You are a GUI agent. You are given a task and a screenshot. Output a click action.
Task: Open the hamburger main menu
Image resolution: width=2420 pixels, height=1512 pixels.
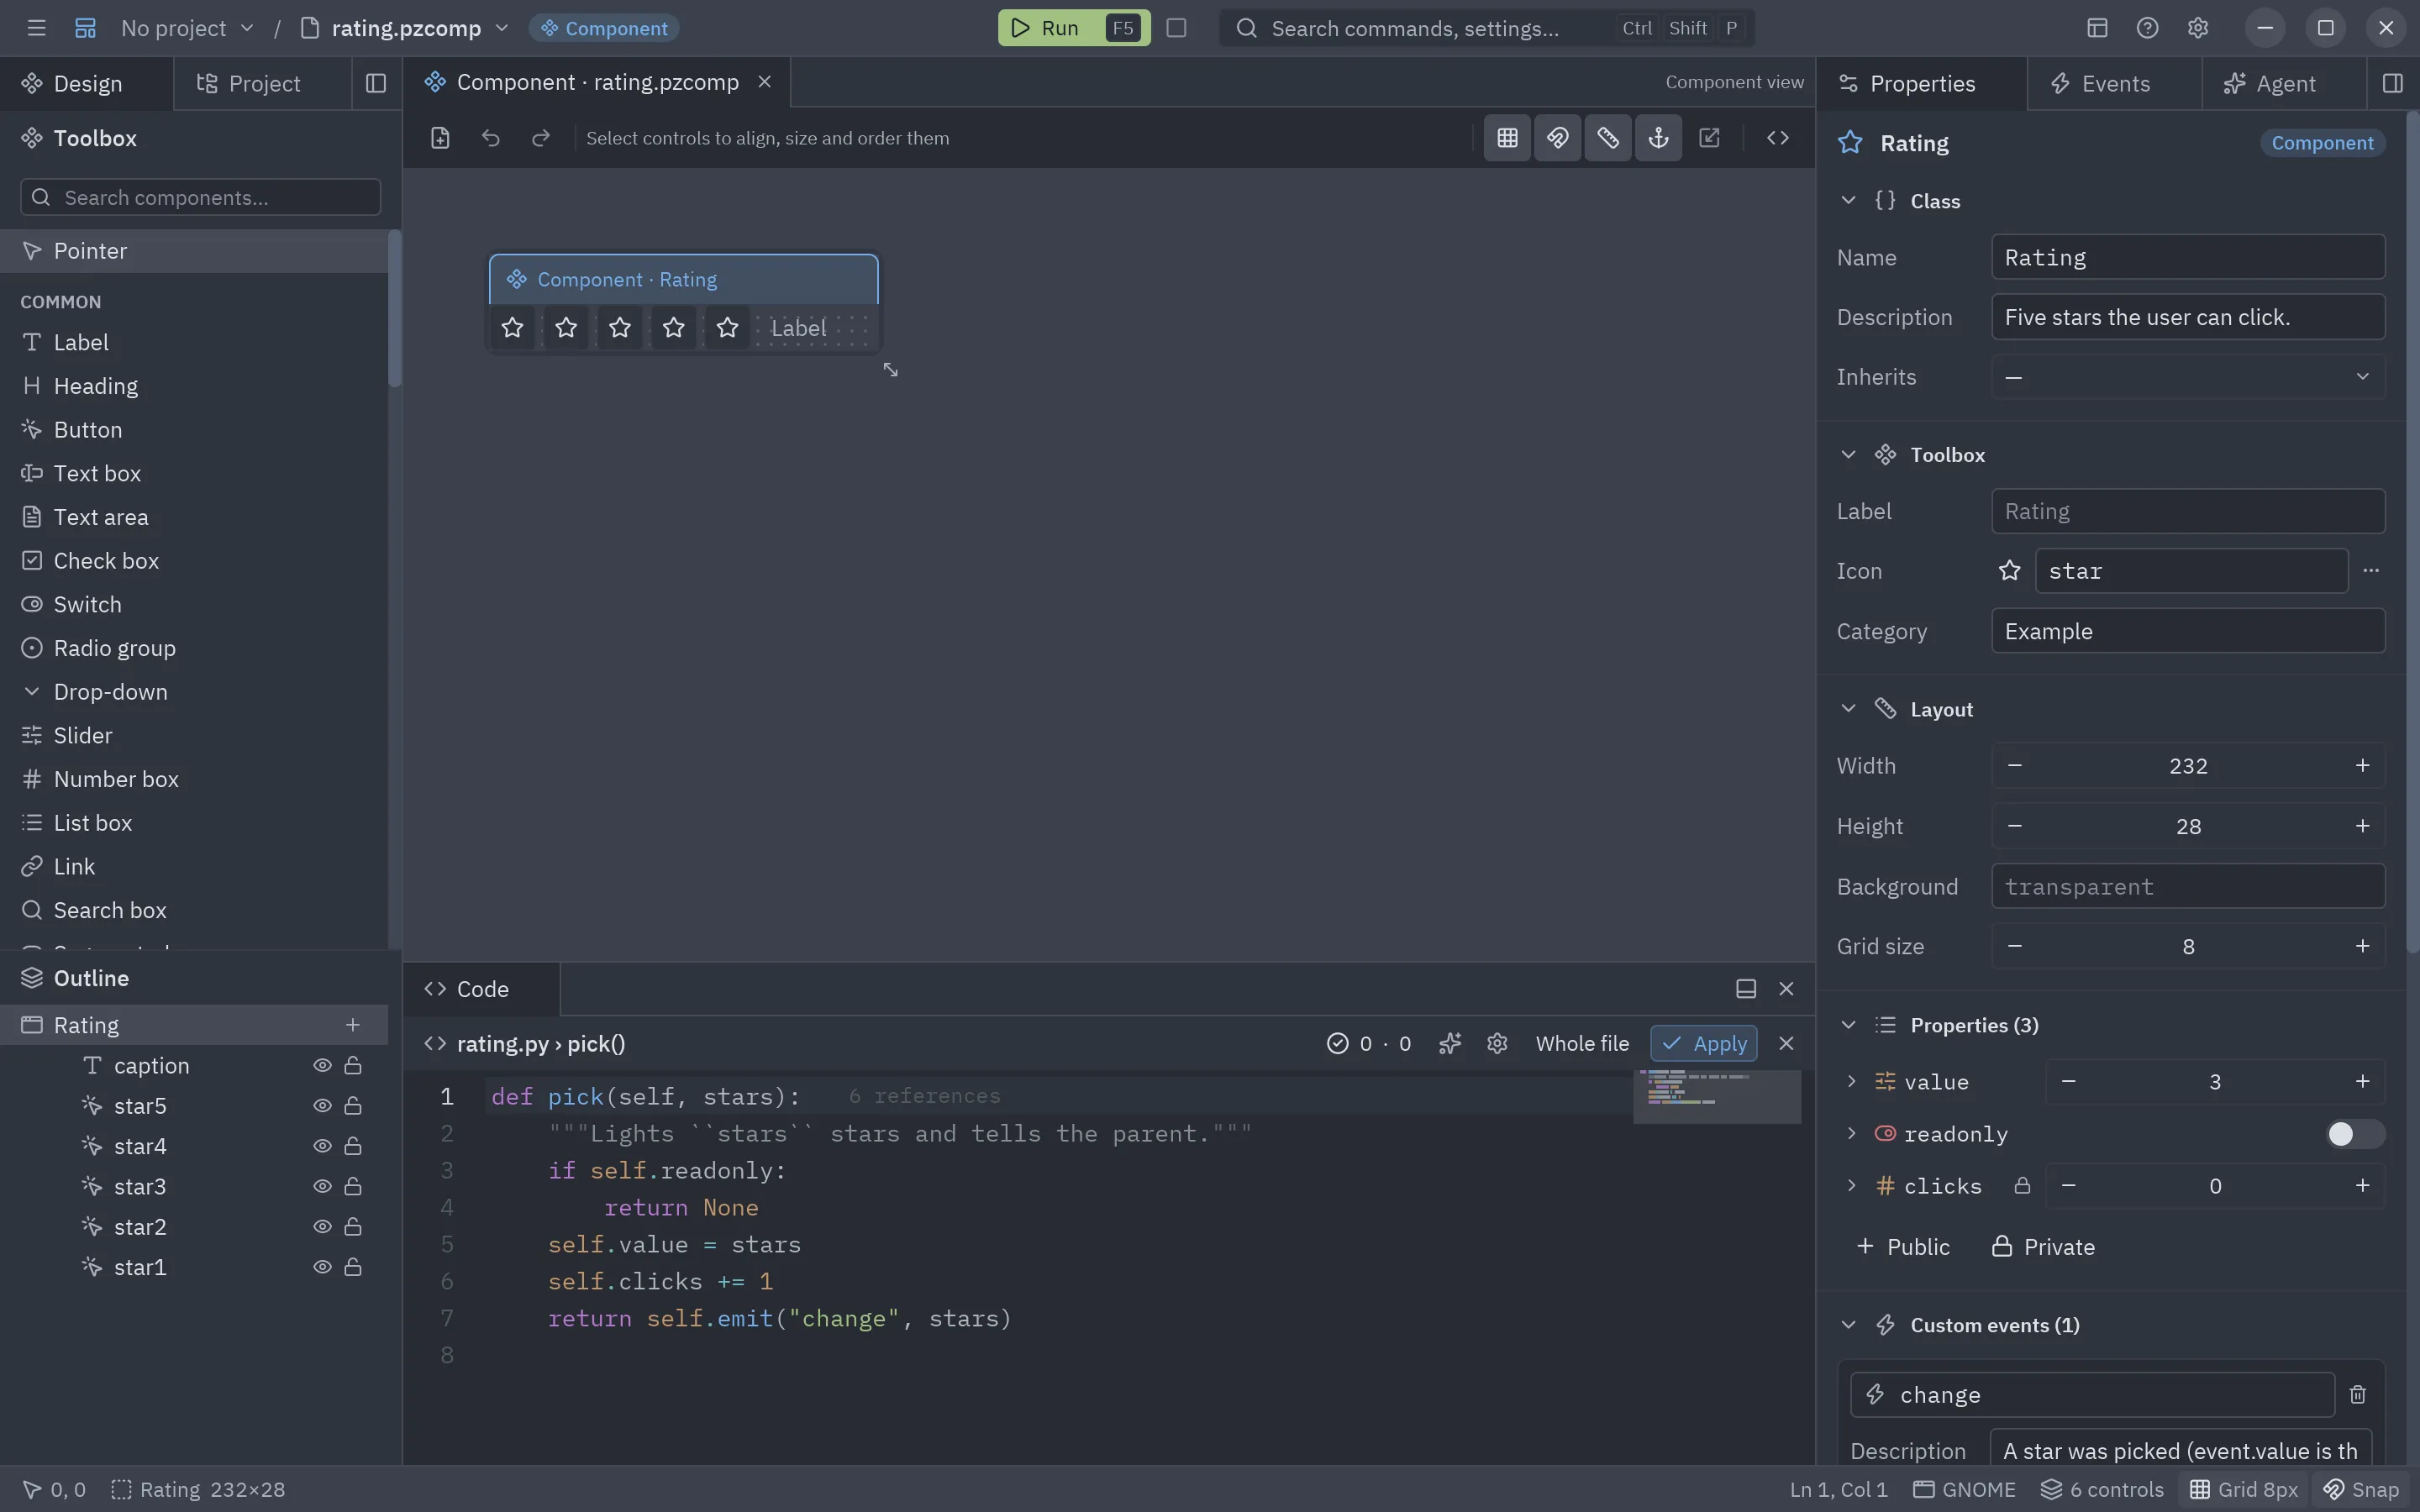click(37, 28)
